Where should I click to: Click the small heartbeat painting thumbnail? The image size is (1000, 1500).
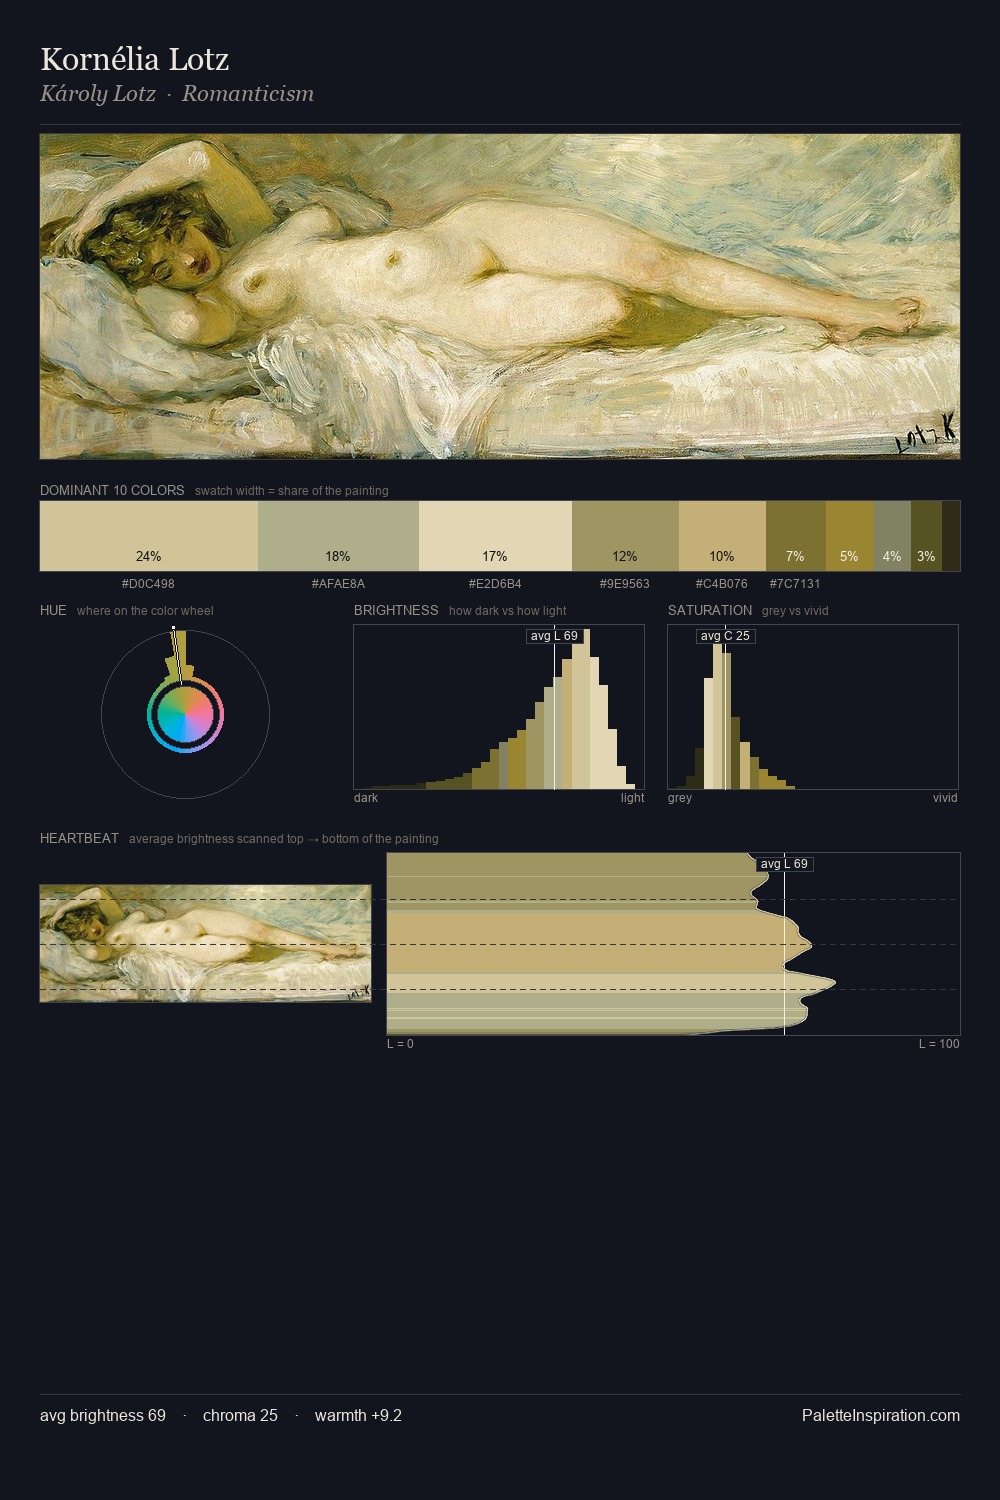point(205,943)
